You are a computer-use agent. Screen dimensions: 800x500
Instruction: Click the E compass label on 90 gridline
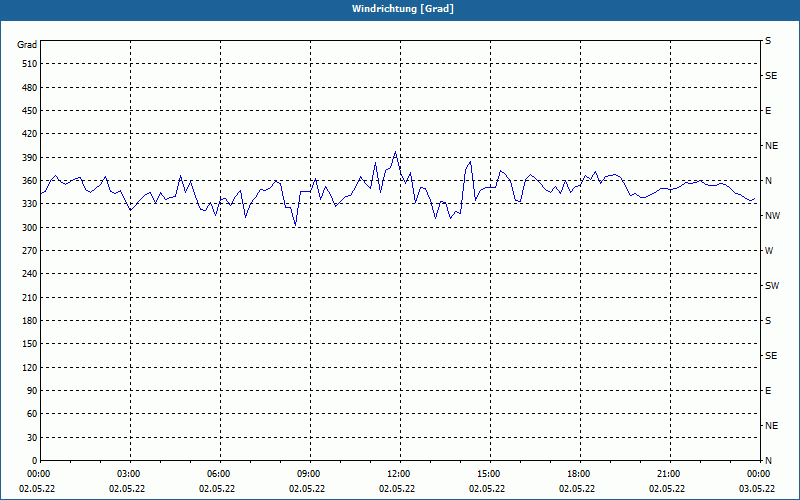[768, 391]
